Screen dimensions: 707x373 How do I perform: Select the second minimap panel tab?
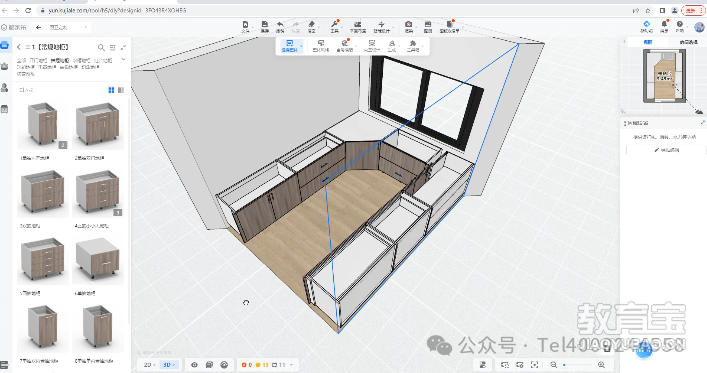pos(688,42)
